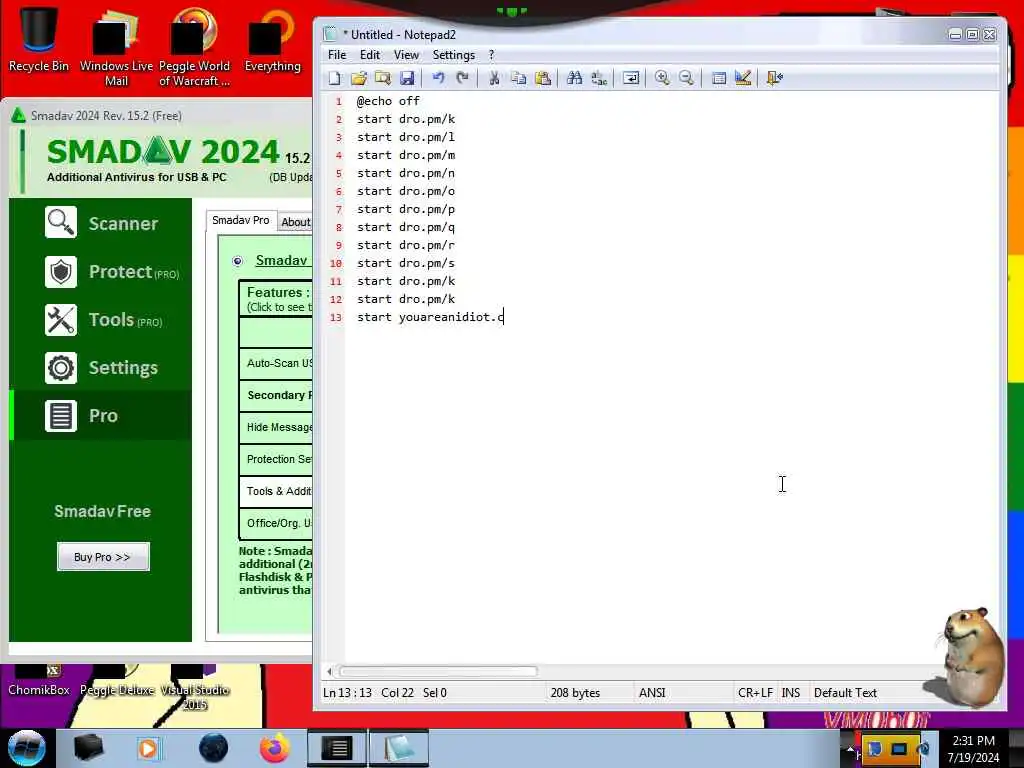The image size is (1024, 768).
Task: Open Settings section in Smadav sidebar
Action: [x=101, y=368]
